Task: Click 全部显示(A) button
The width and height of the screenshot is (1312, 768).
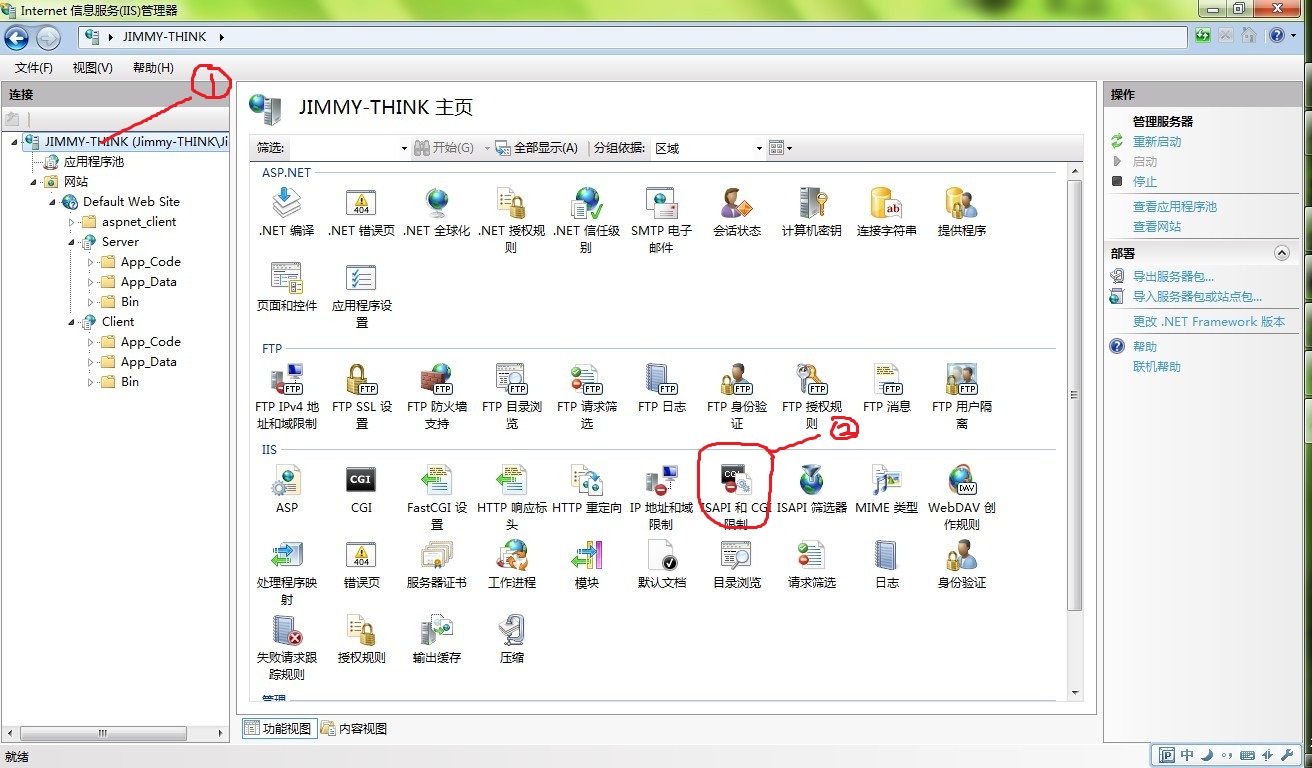Action: (x=537, y=148)
